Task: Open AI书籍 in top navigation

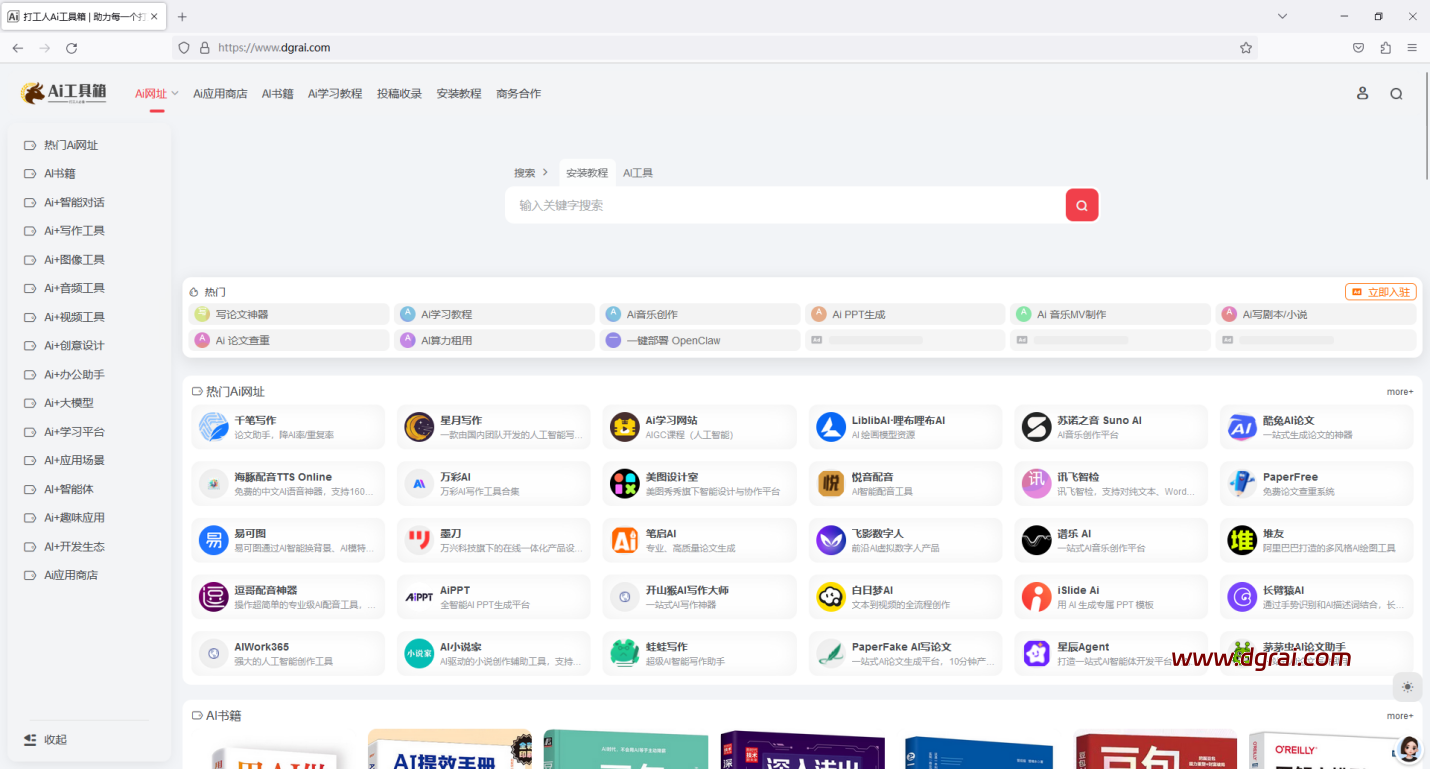Action: pos(277,93)
